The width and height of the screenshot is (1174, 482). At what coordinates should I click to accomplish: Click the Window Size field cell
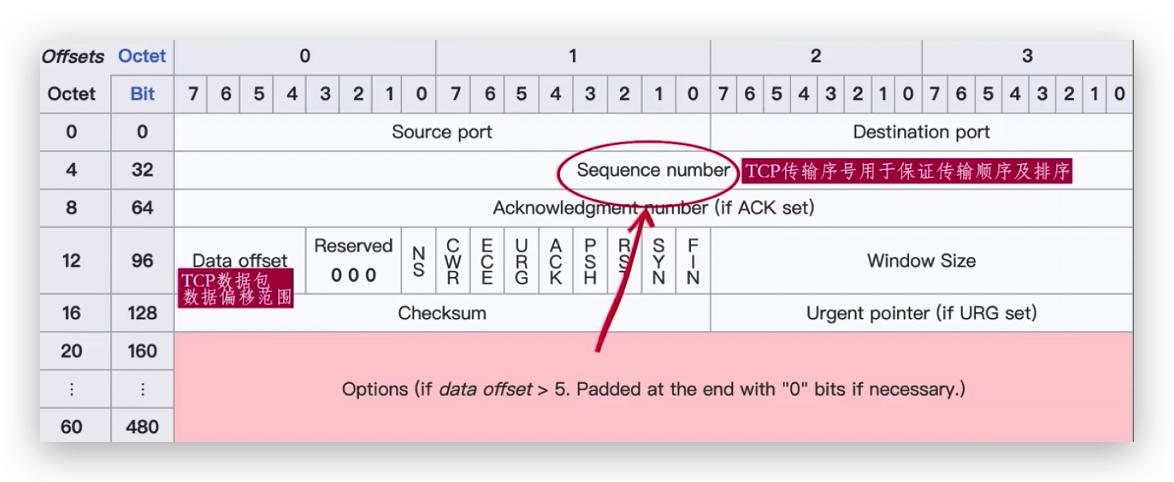[921, 261]
